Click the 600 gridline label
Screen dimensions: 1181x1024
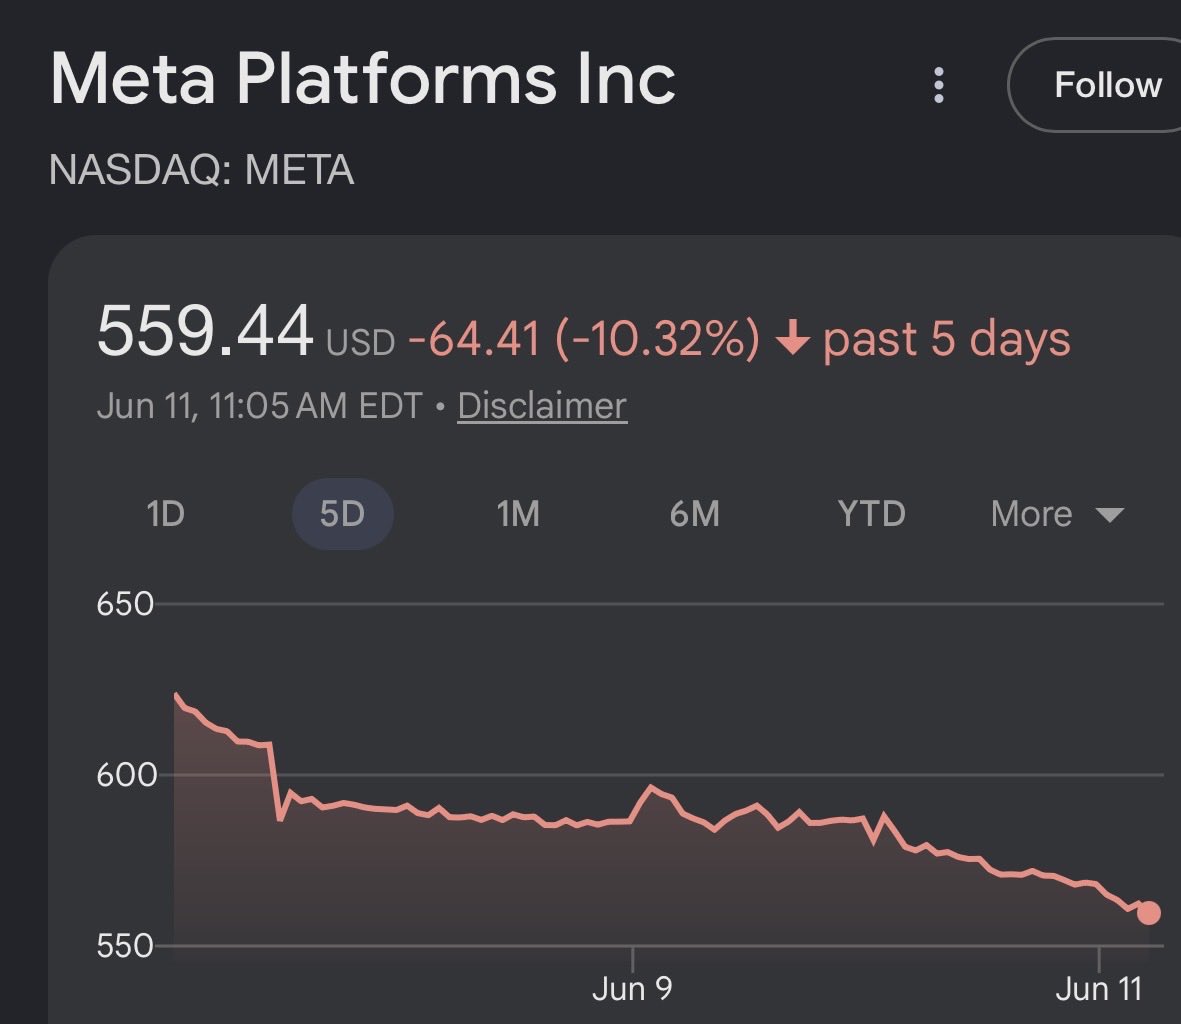tap(126, 775)
